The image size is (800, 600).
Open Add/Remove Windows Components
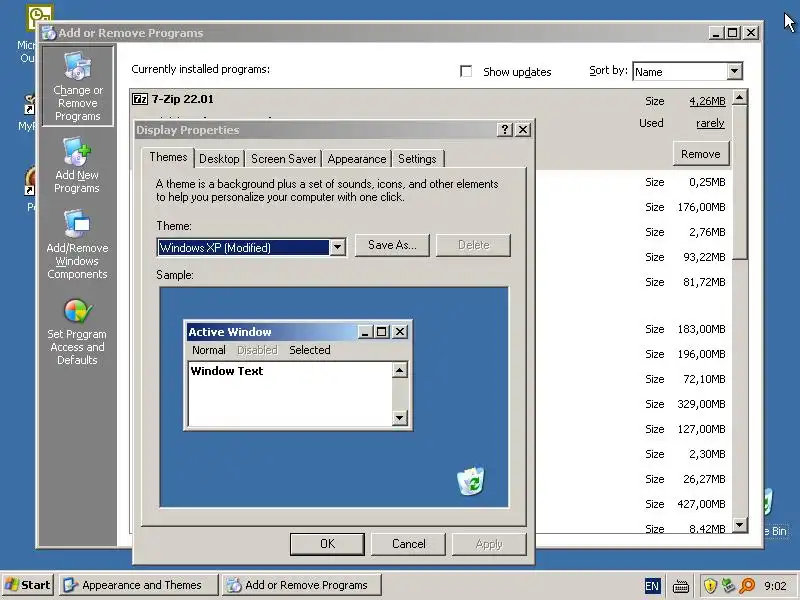78,245
